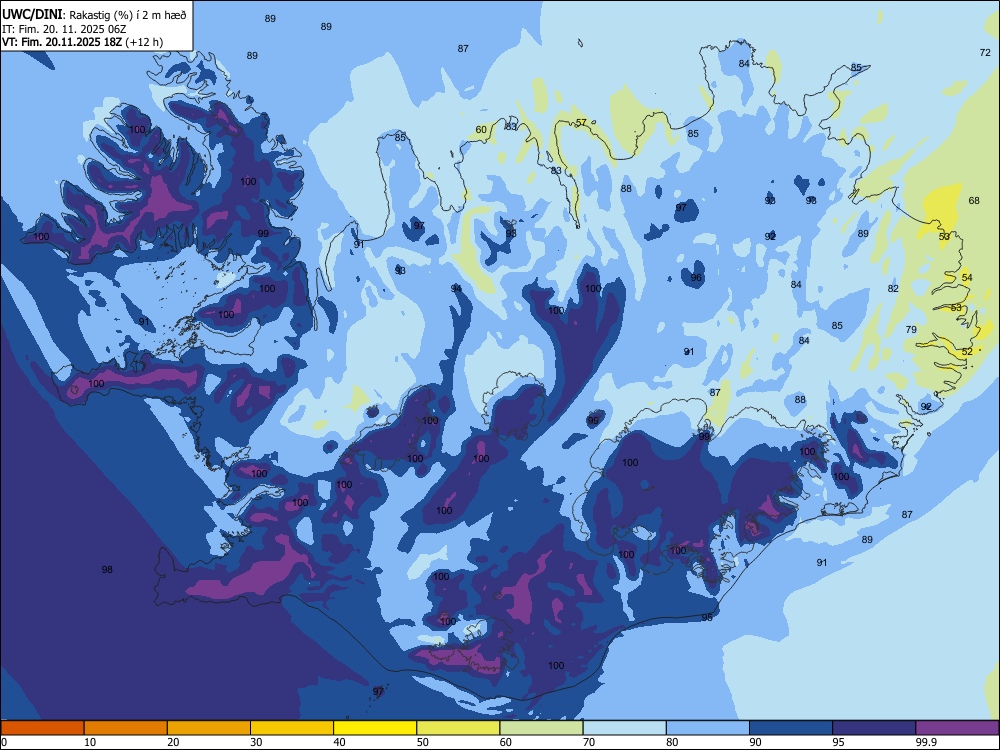Click the dark orange 0–10 legend swatch

click(x=42, y=728)
